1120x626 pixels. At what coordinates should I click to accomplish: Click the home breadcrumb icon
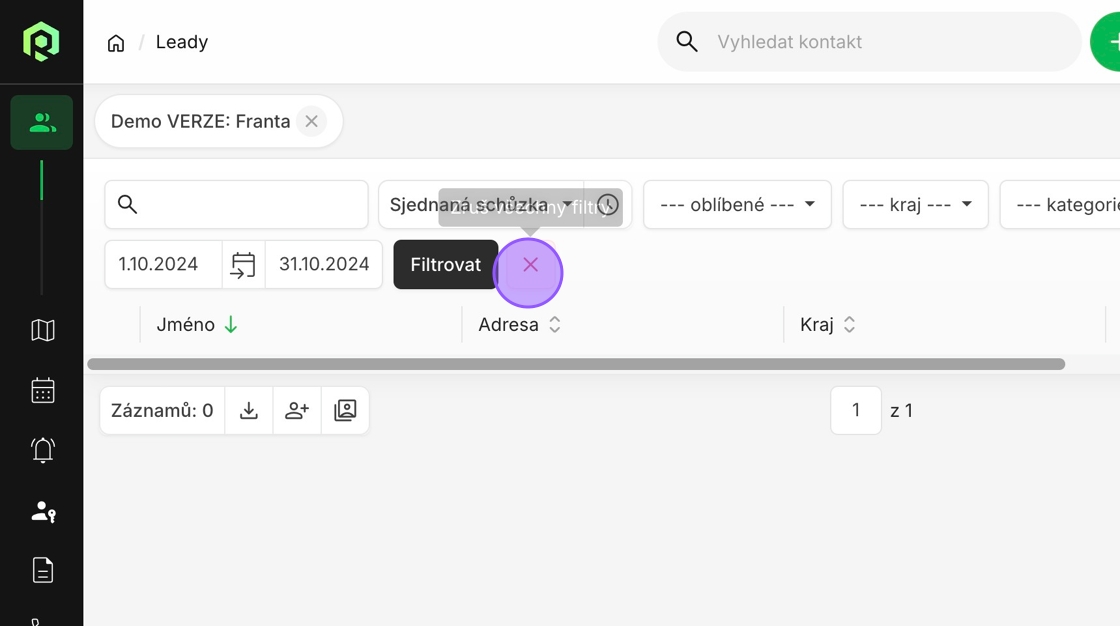116,43
